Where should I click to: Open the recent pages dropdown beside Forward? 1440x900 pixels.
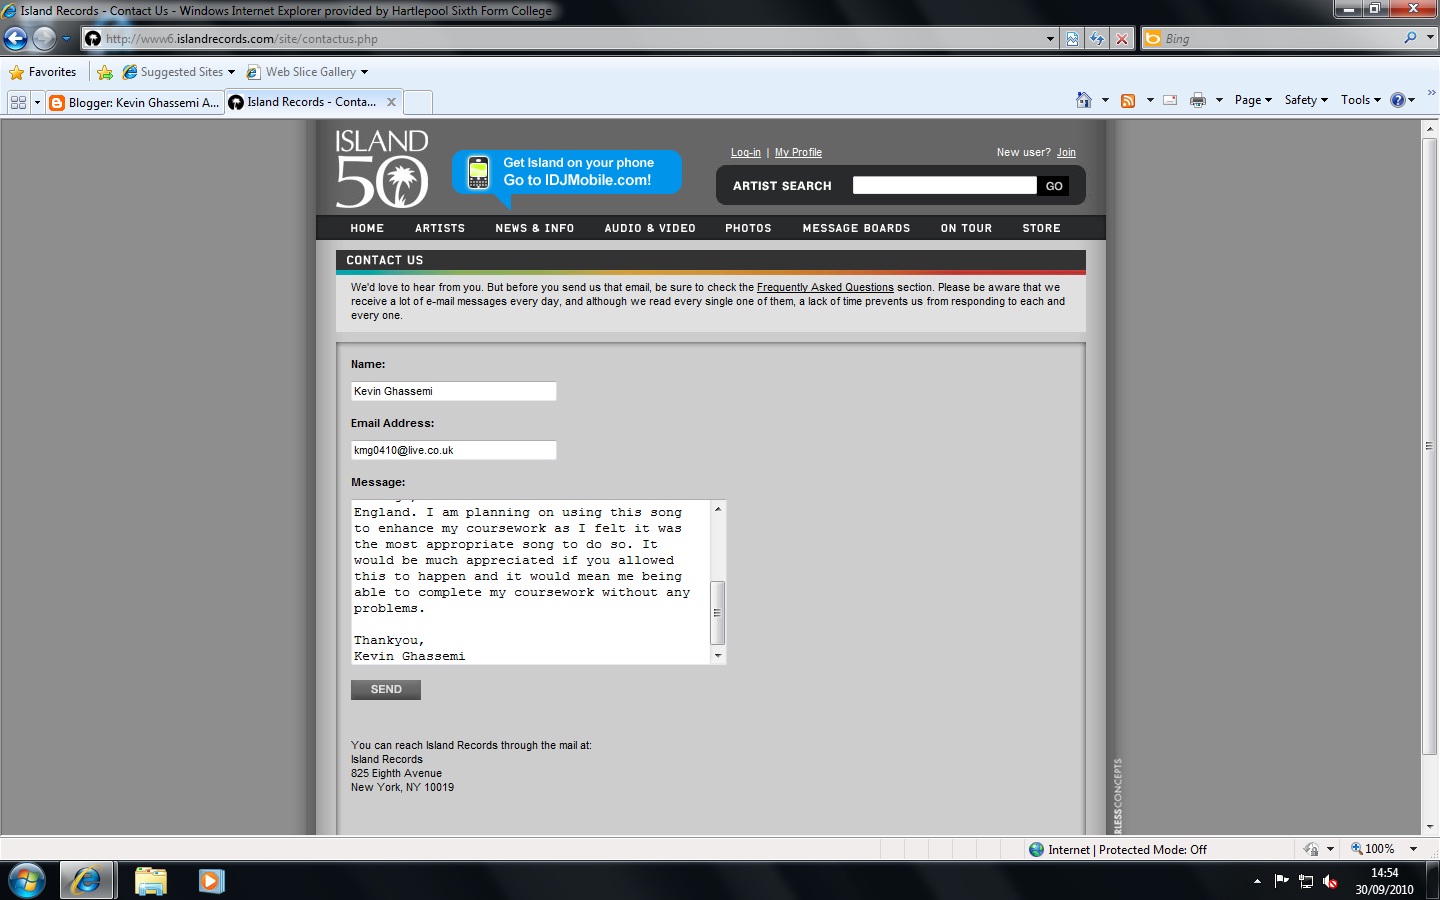(67, 39)
